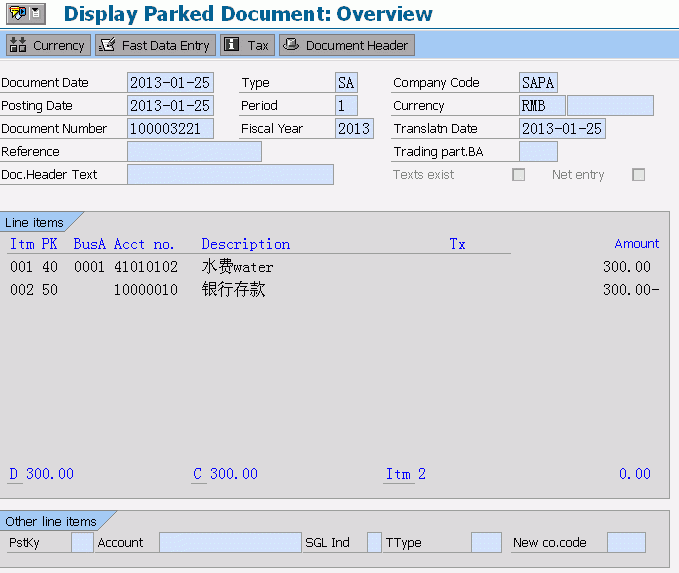Click the Tax button
The width and height of the screenshot is (679, 573).
coord(247,45)
